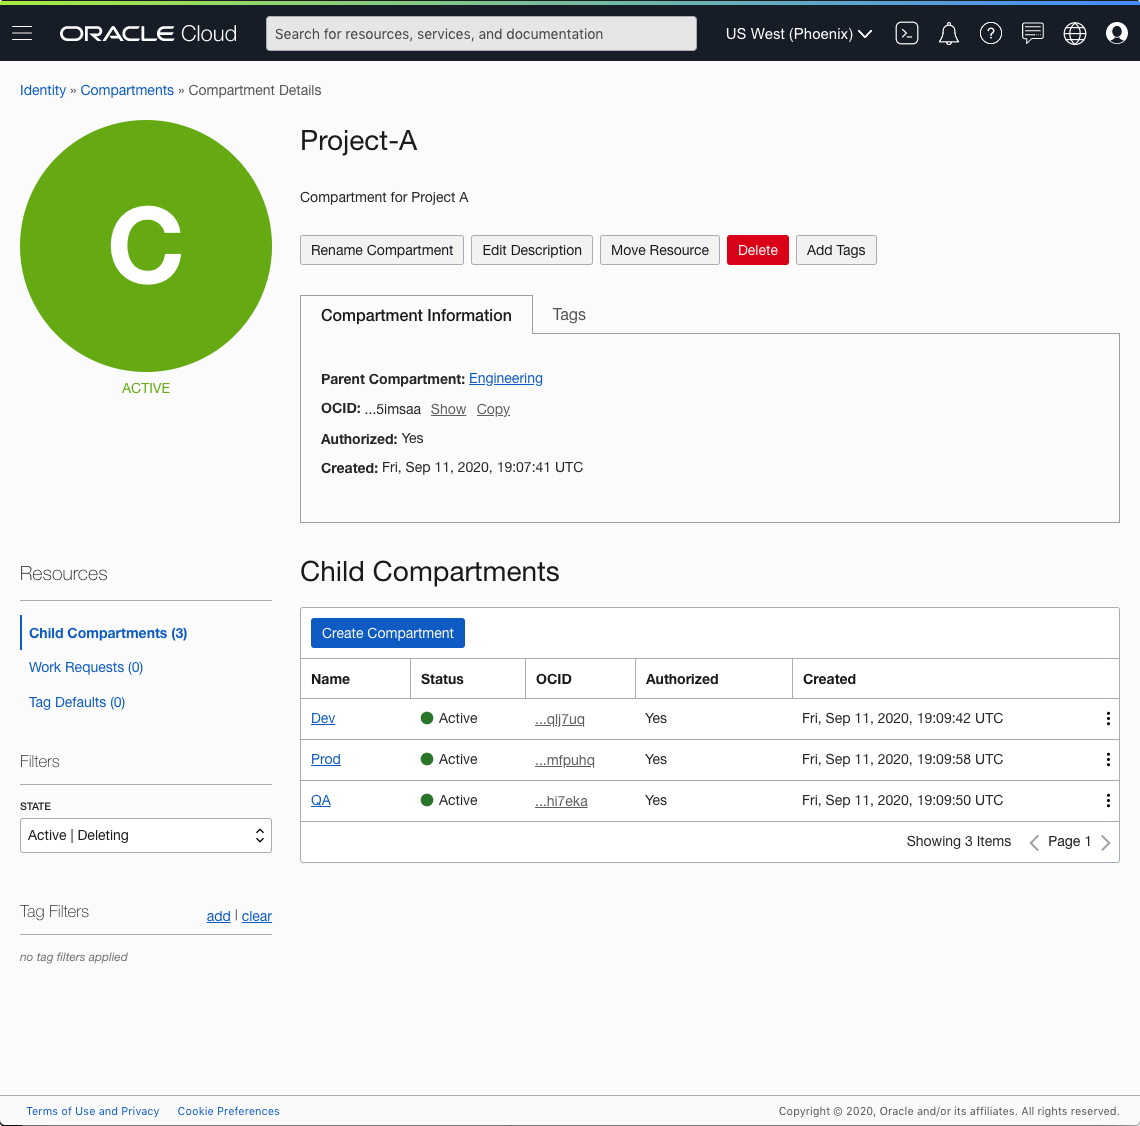Open the support chat icon
Screen dimensions: 1140x1126
click(1033, 33)
